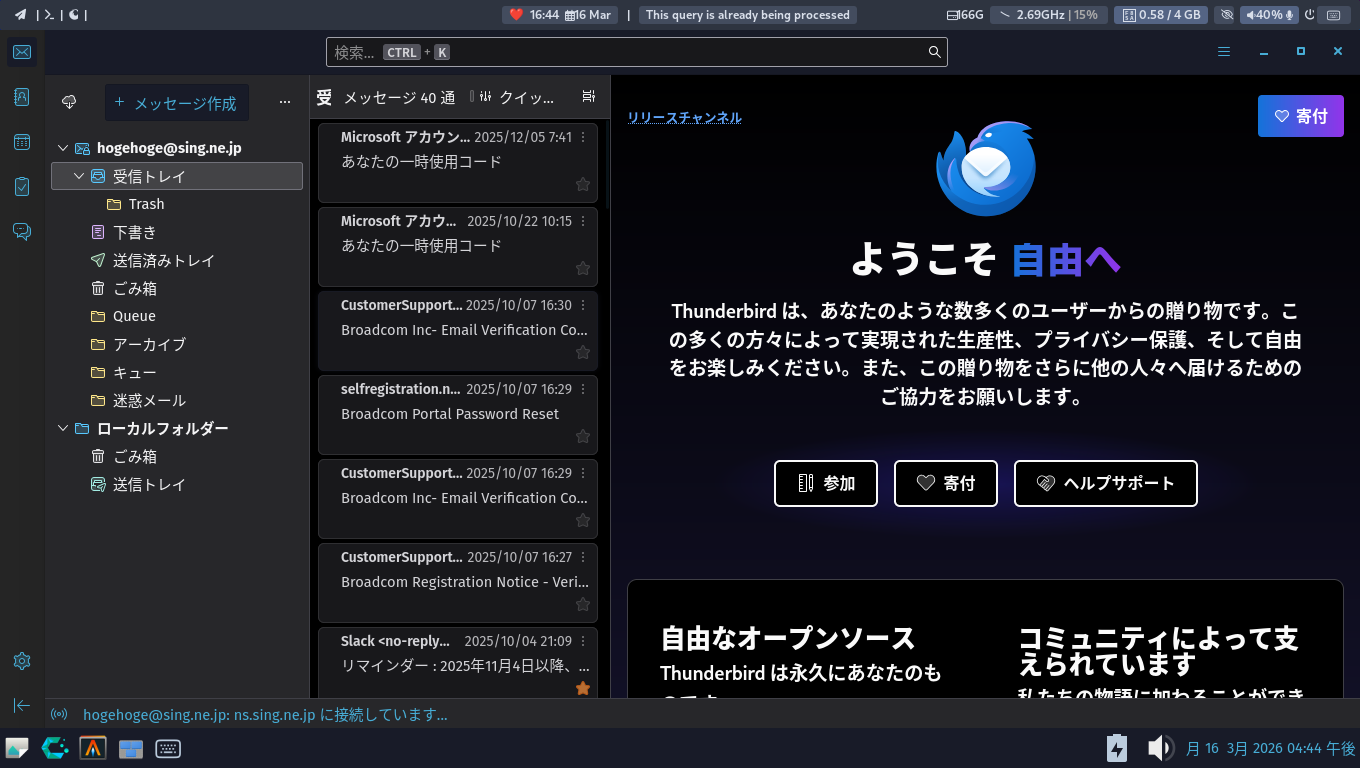The width and height of the screenshot is (1360, 768).
Task: Open the Mail space in the sidebar
Action: tap(22, 52)
